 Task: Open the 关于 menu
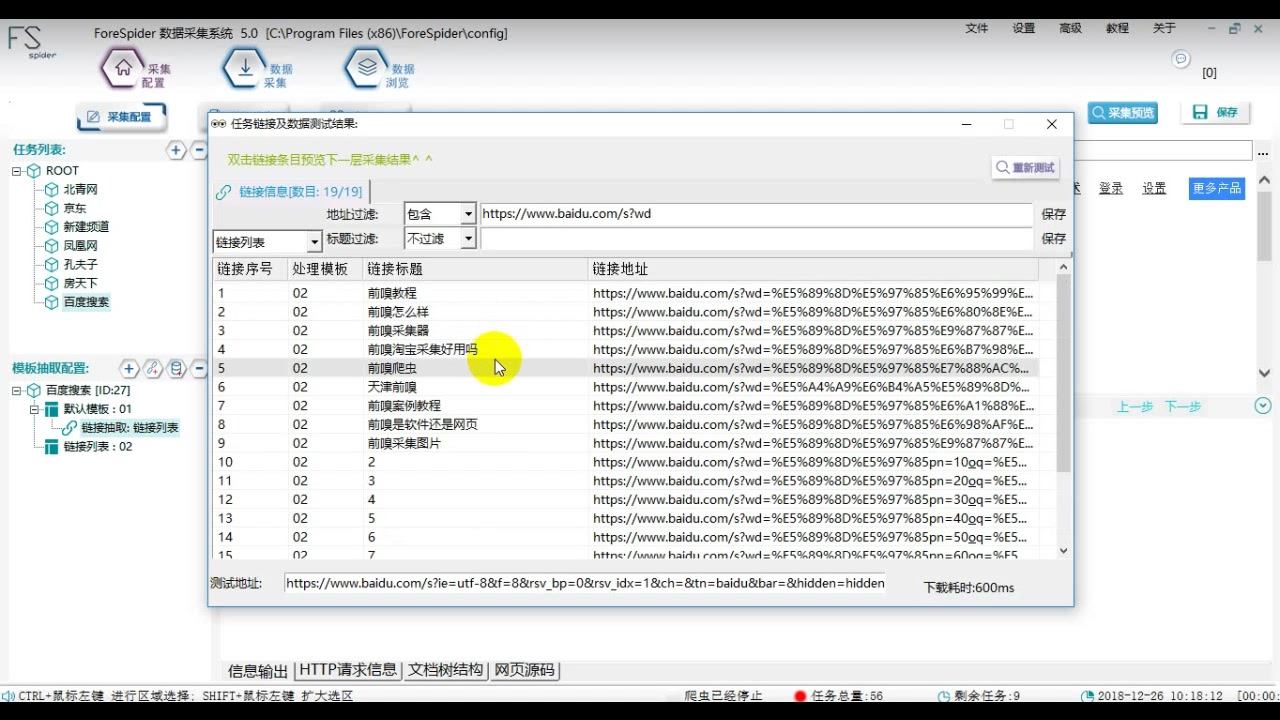[1164, 29]
